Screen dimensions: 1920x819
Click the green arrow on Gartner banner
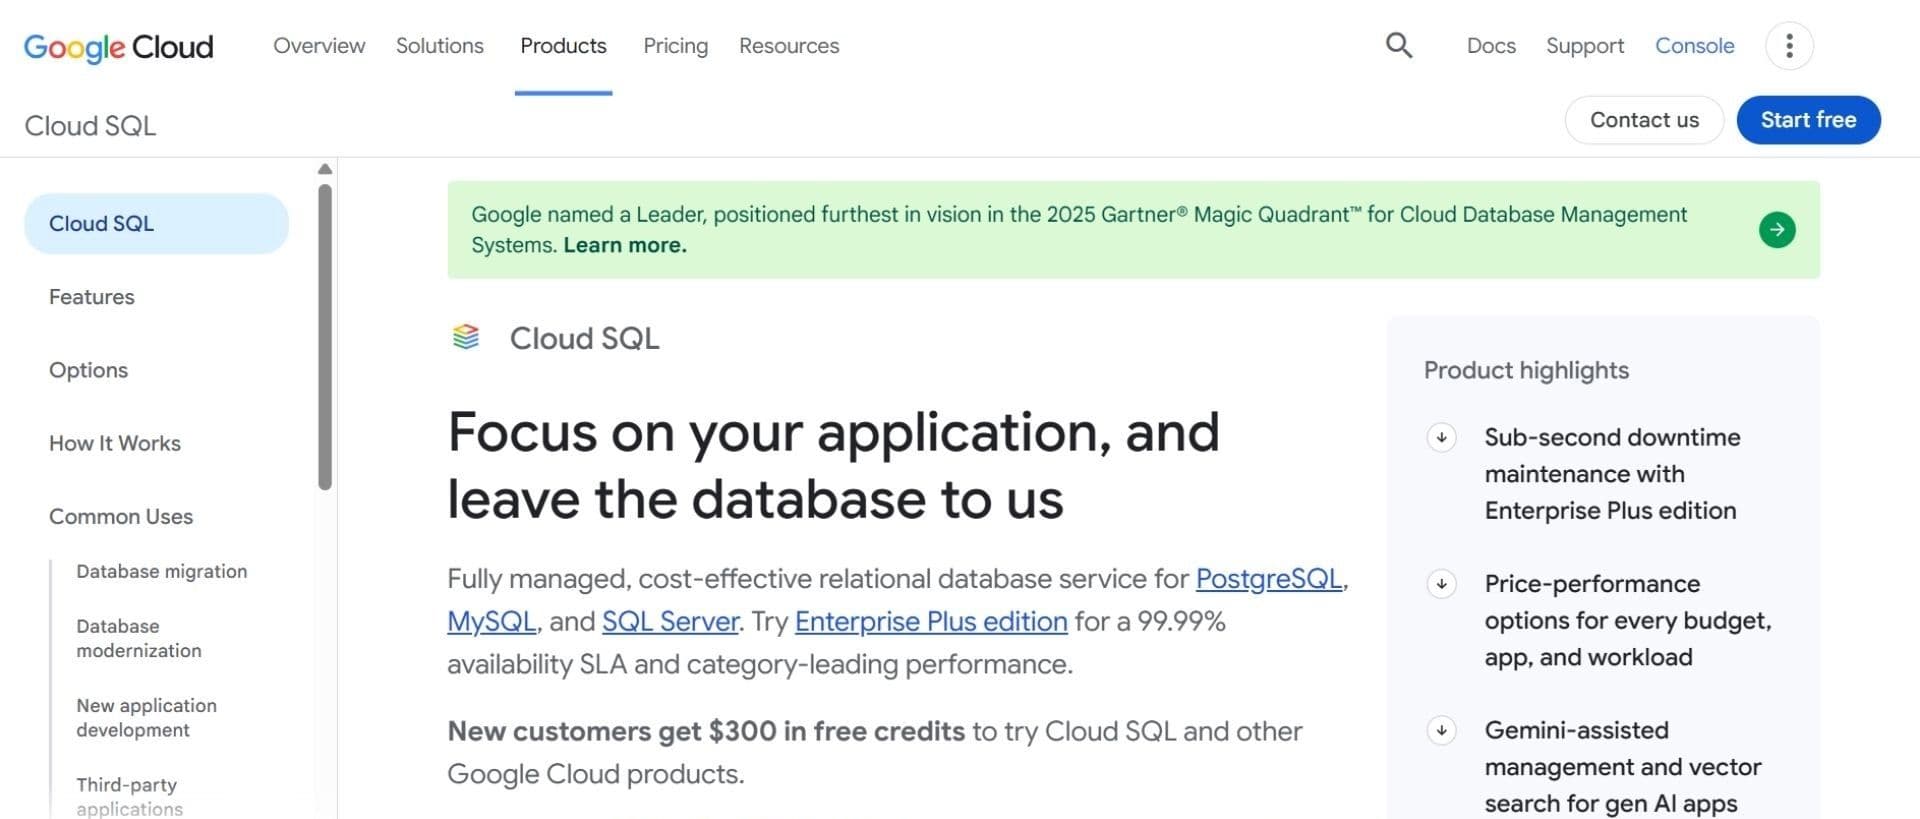click(1777, 230)
